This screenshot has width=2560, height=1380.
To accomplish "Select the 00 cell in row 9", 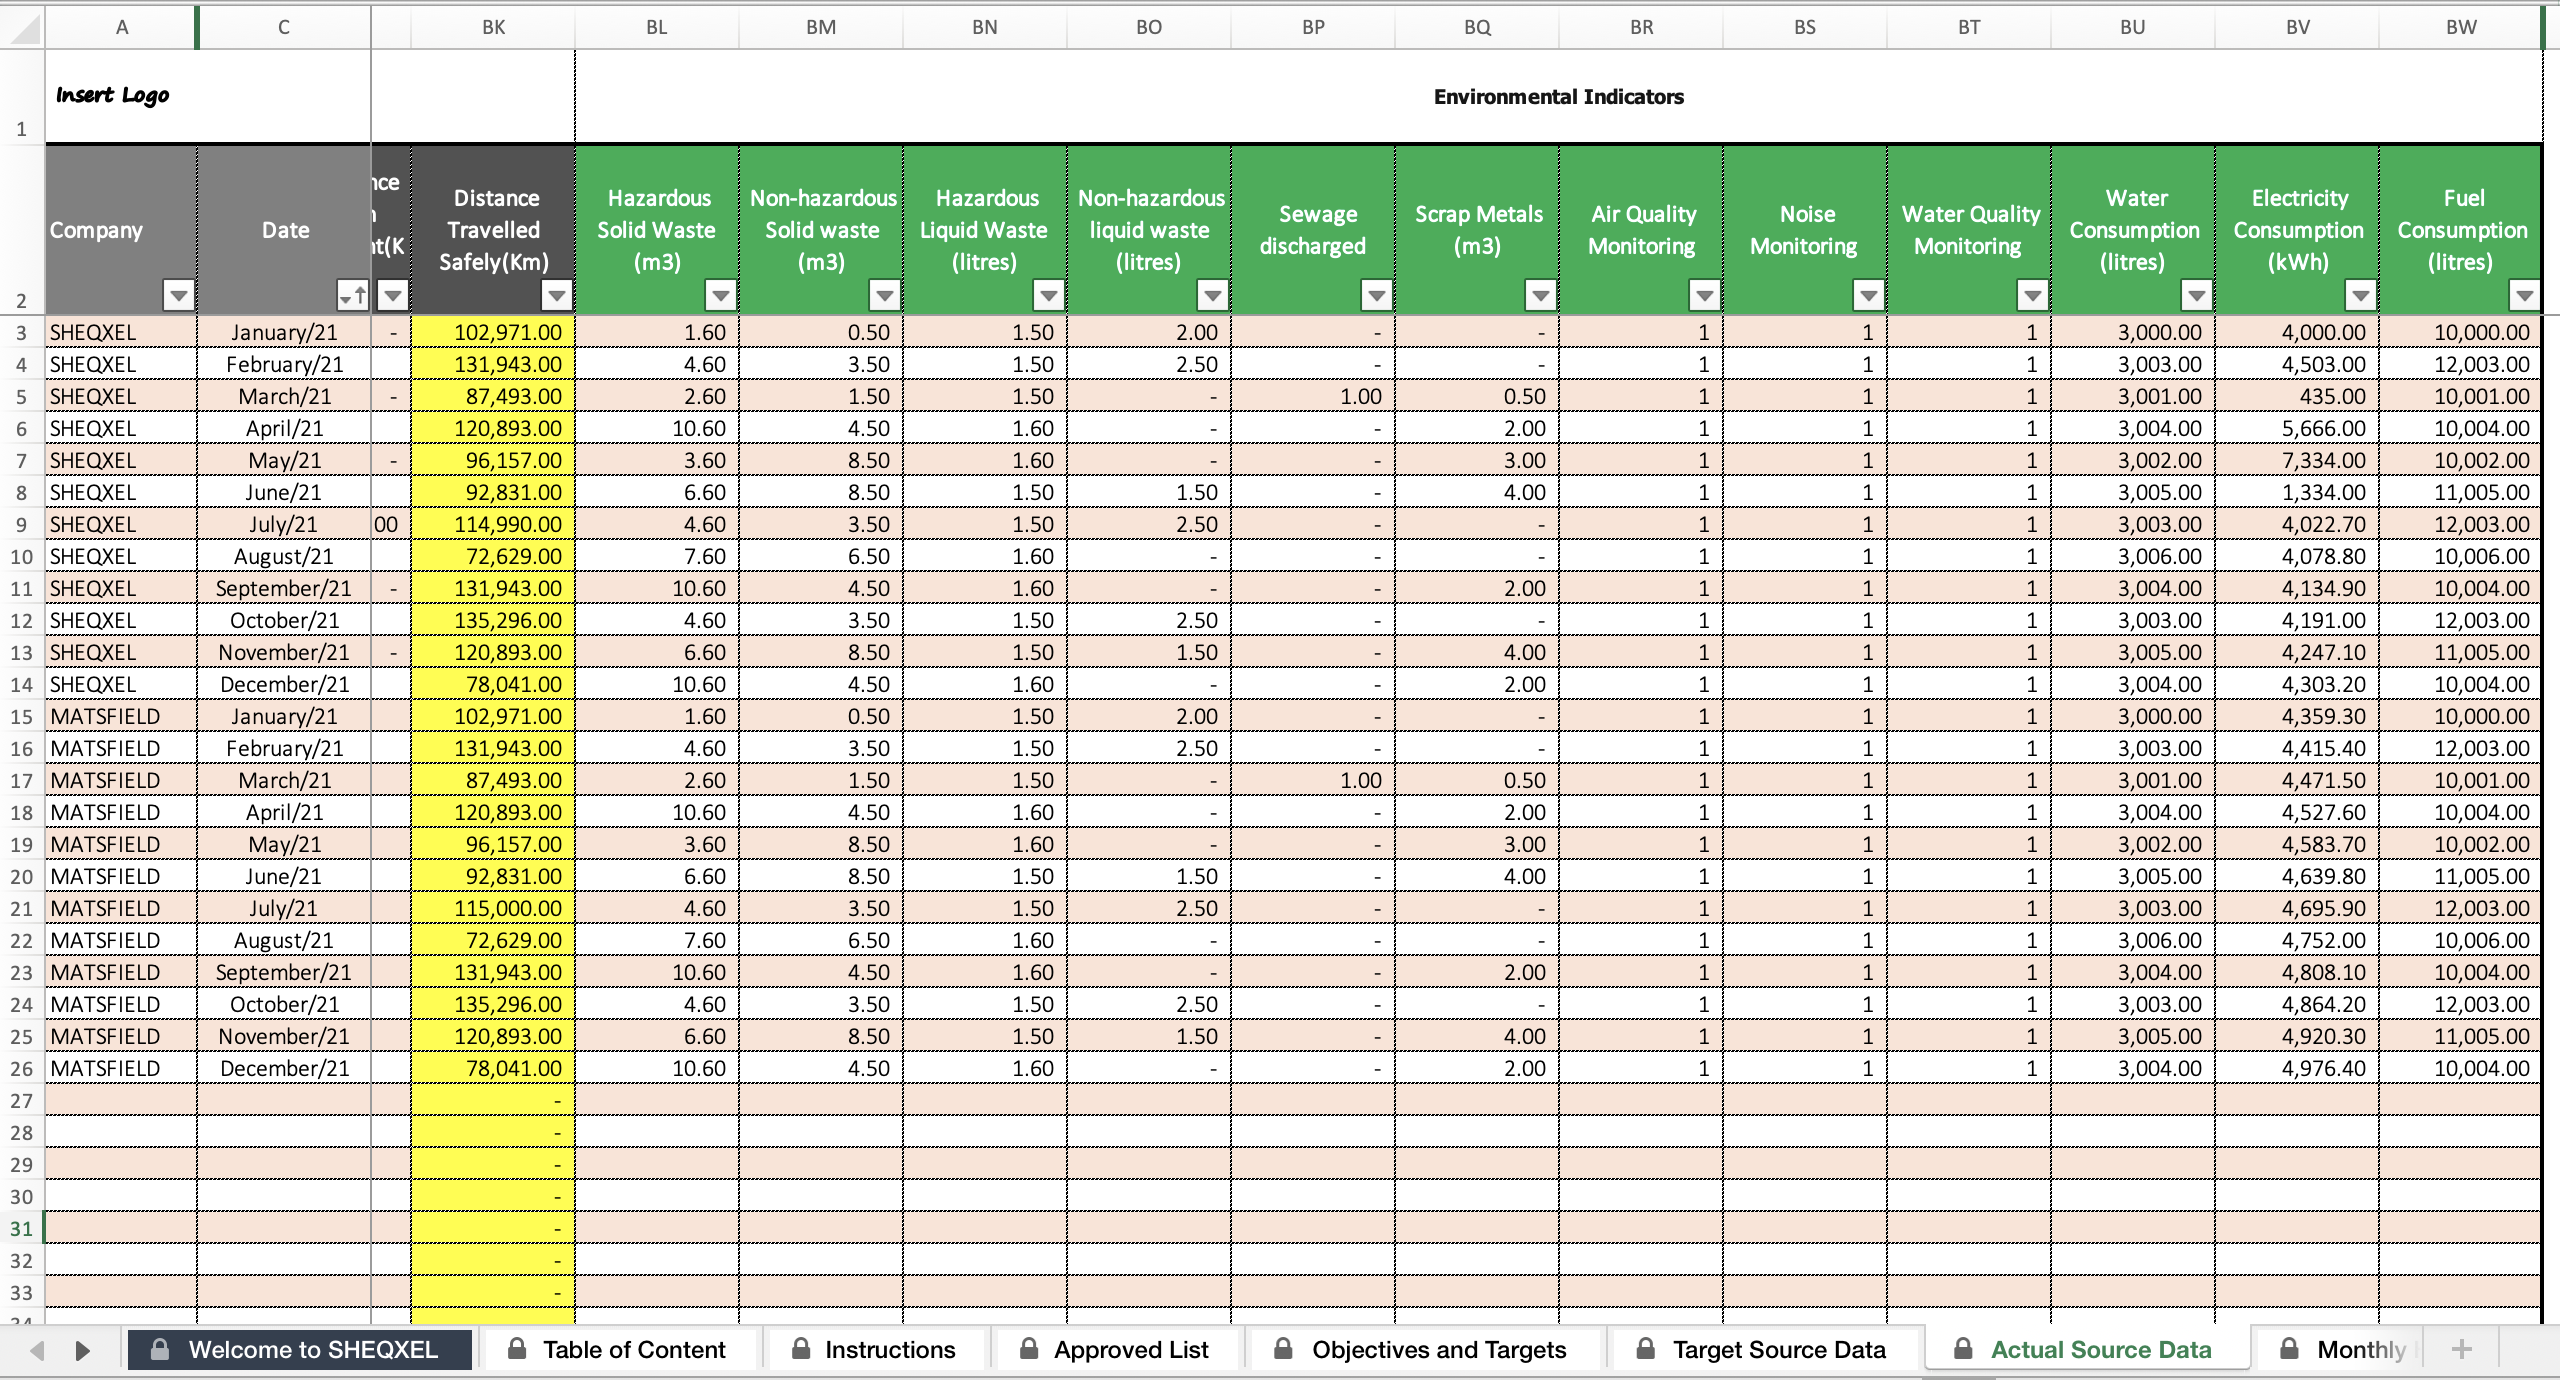I will [x=391, y=524].
